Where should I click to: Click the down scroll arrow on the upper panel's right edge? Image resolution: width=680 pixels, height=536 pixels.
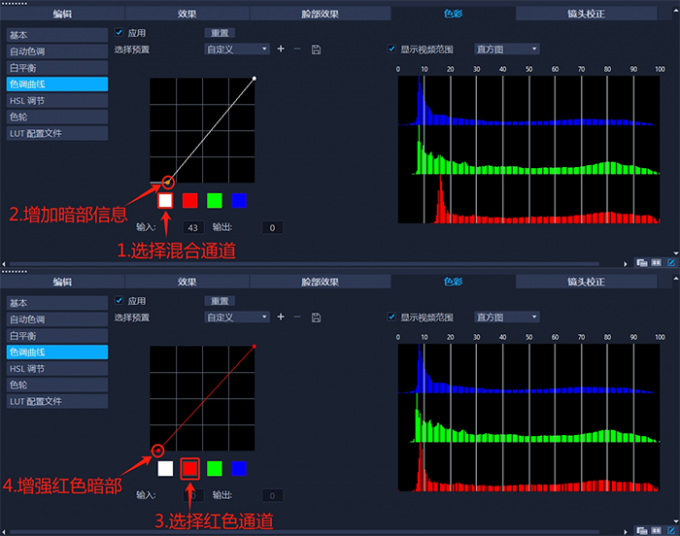click(676, 253)
